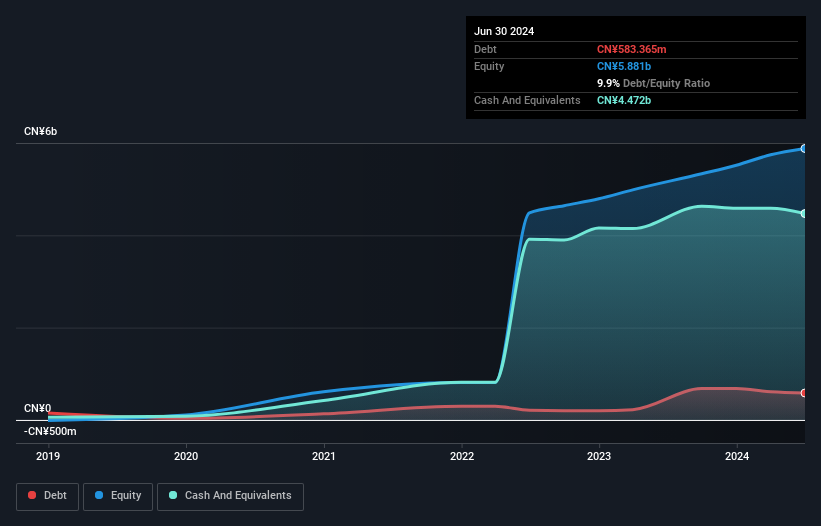
Task: Toggle the Equity series legend button
Action: click(x=118, y=496)
